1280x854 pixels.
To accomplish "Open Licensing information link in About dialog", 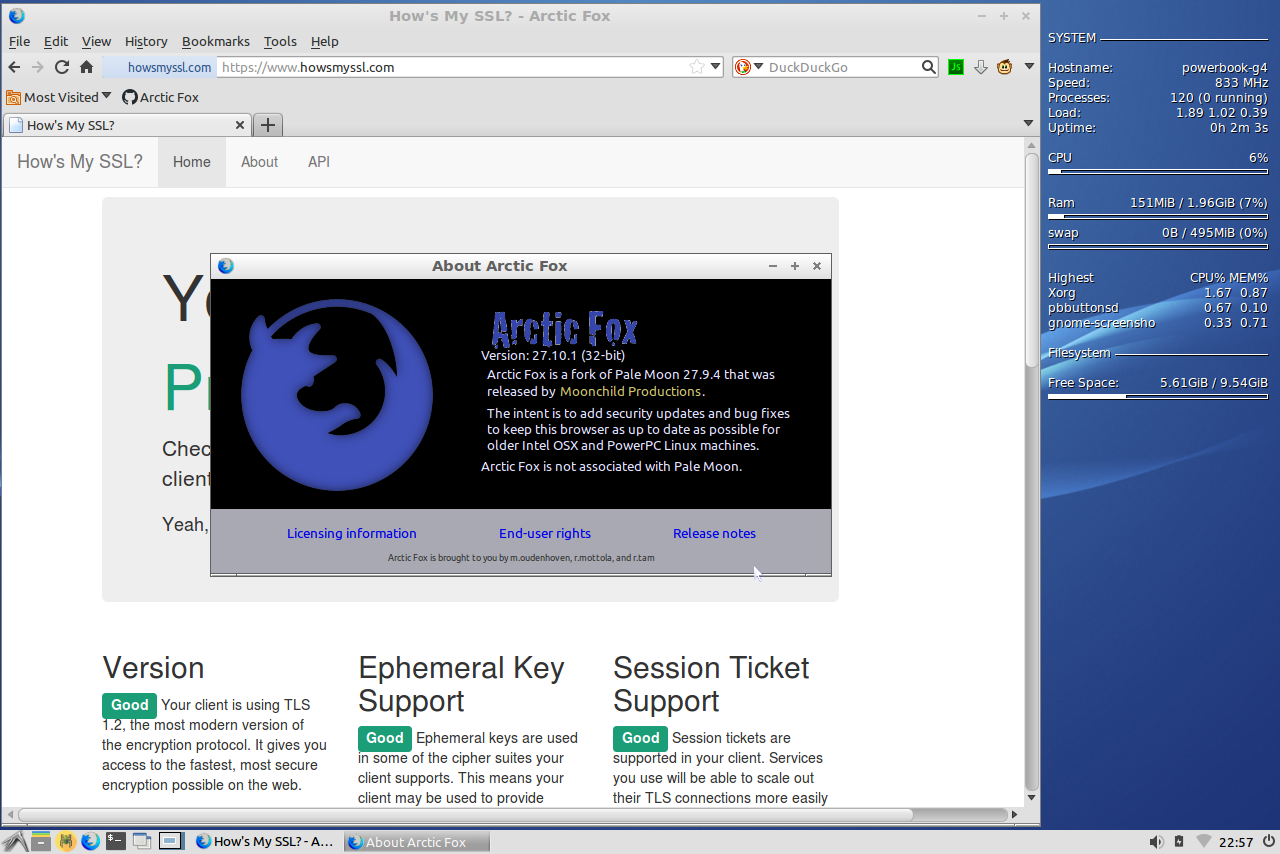I will pyautogui.click(x=352, y=533).
